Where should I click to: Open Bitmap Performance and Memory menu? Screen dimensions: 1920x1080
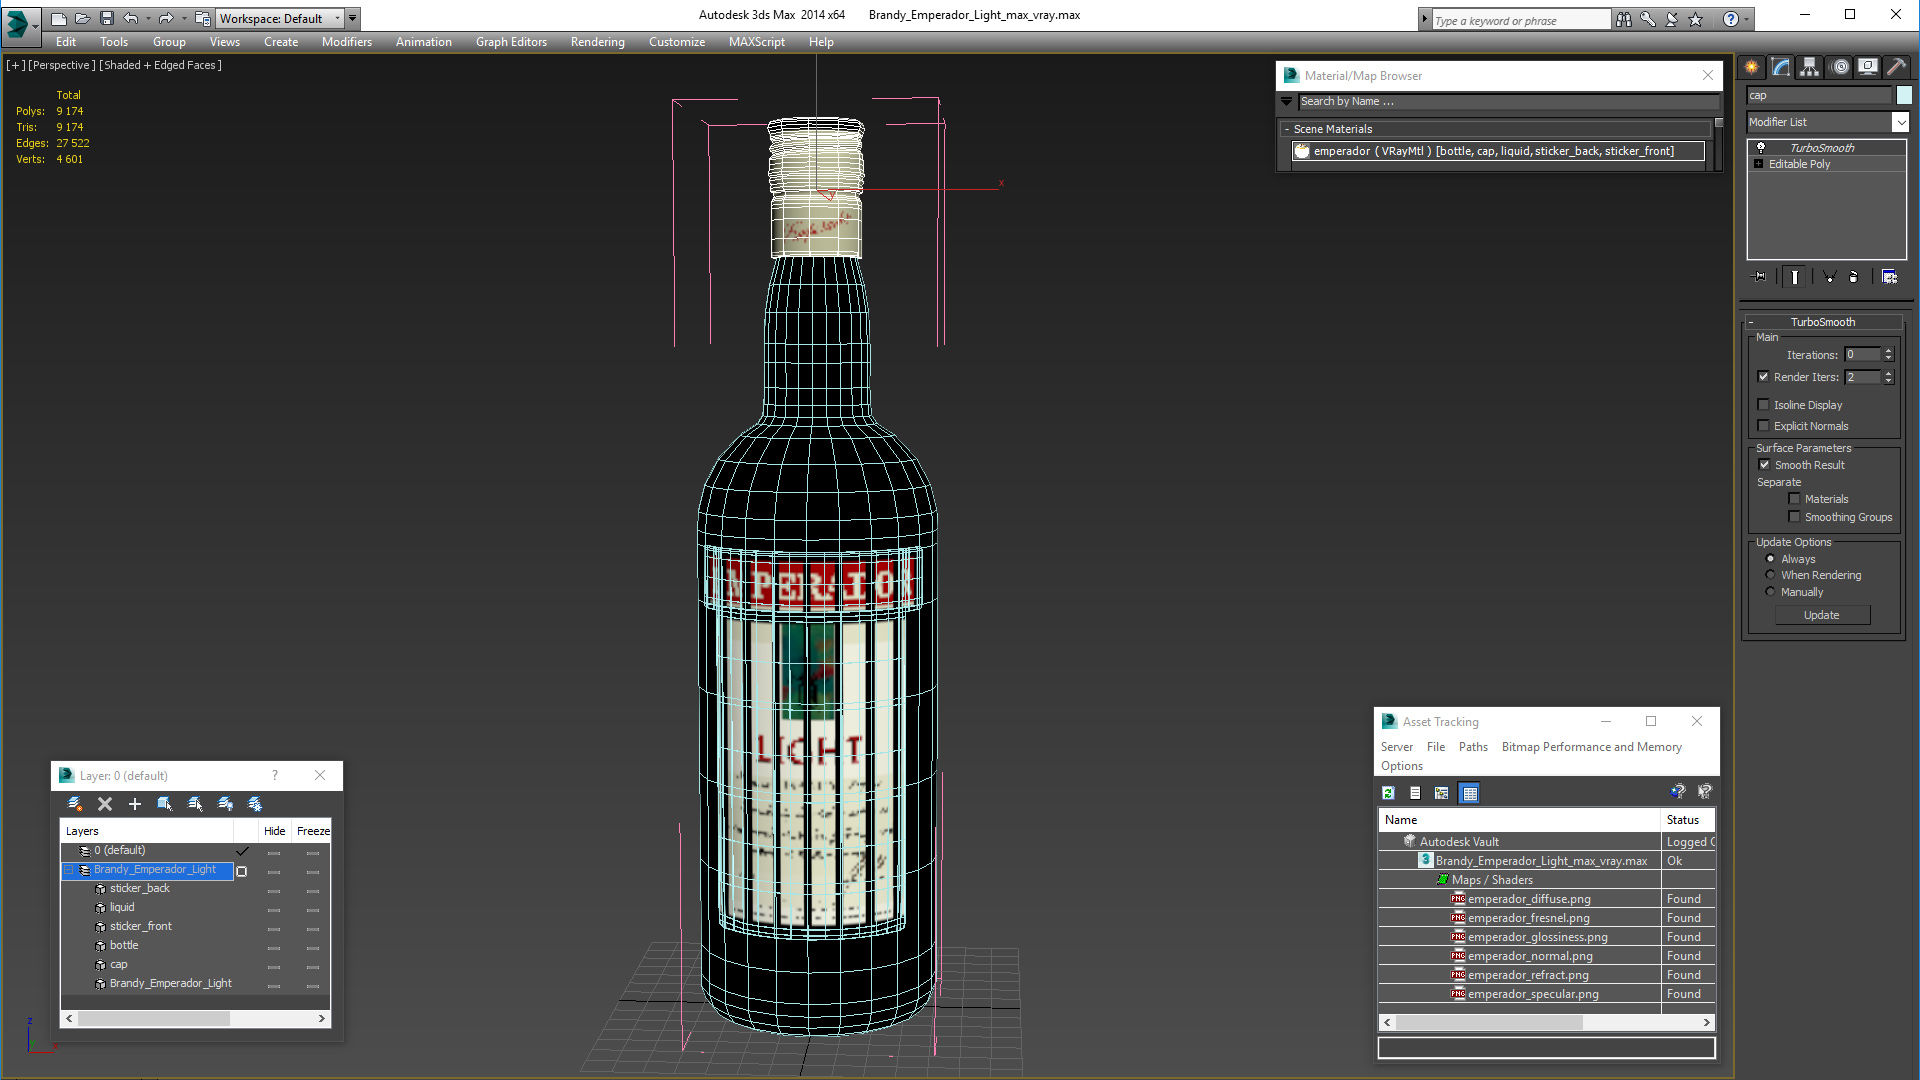(1592, 747)
